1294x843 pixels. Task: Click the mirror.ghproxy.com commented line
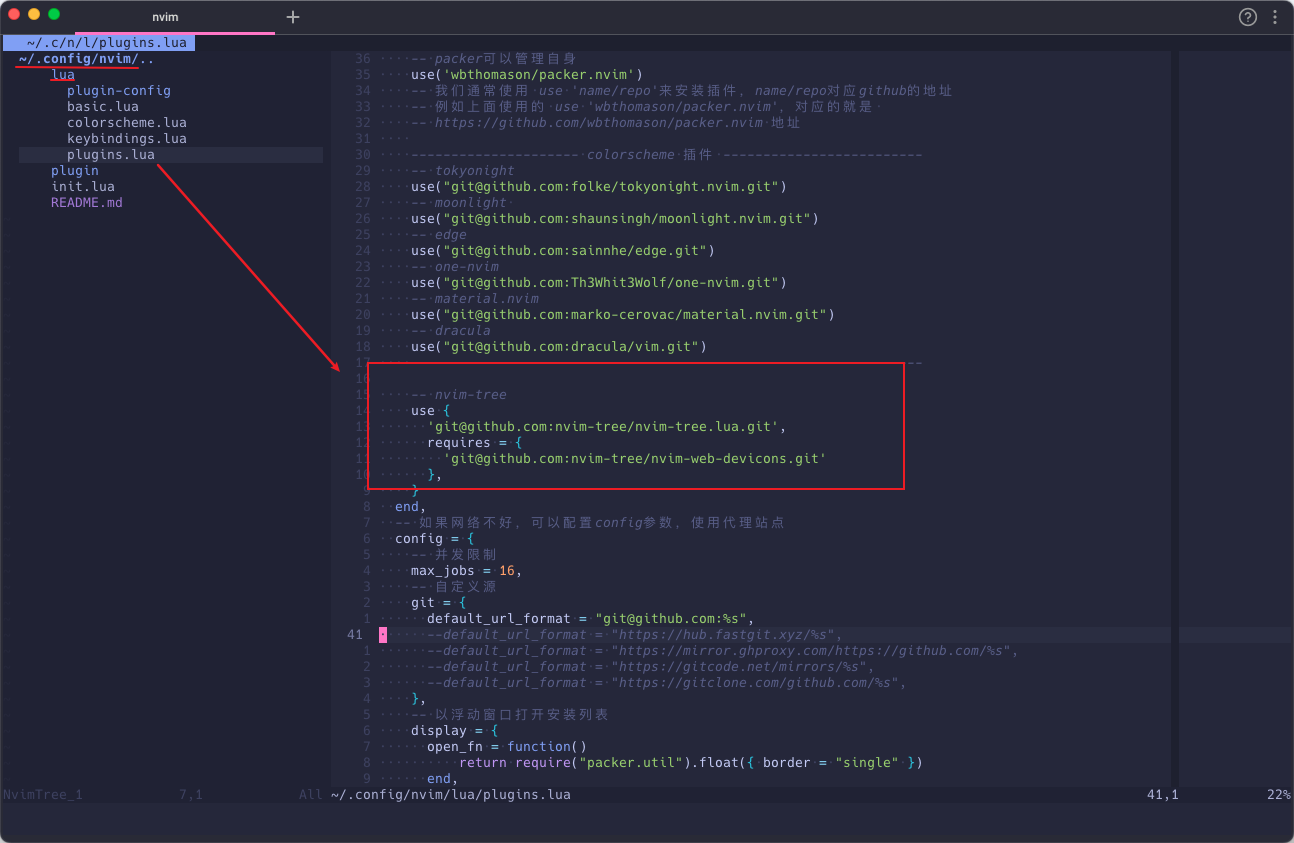(723, 651)
